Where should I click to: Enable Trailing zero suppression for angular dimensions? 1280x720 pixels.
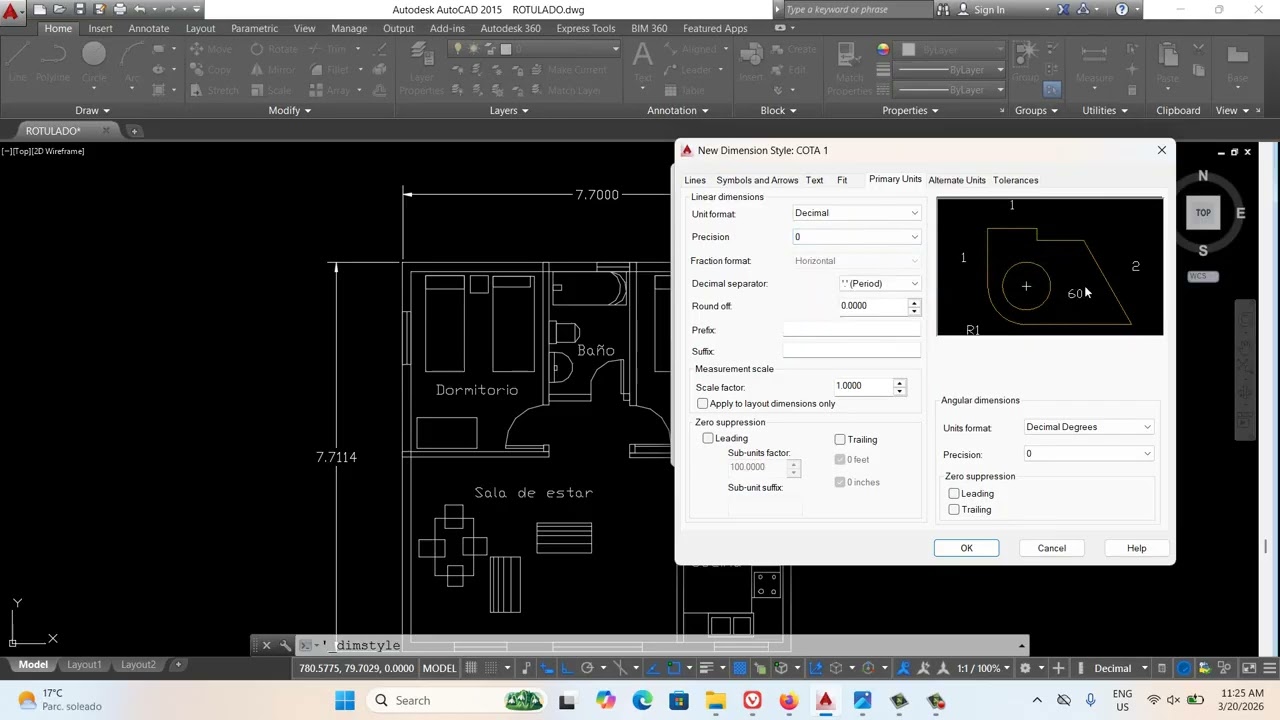pyautogui.click(x=954, y=509)
